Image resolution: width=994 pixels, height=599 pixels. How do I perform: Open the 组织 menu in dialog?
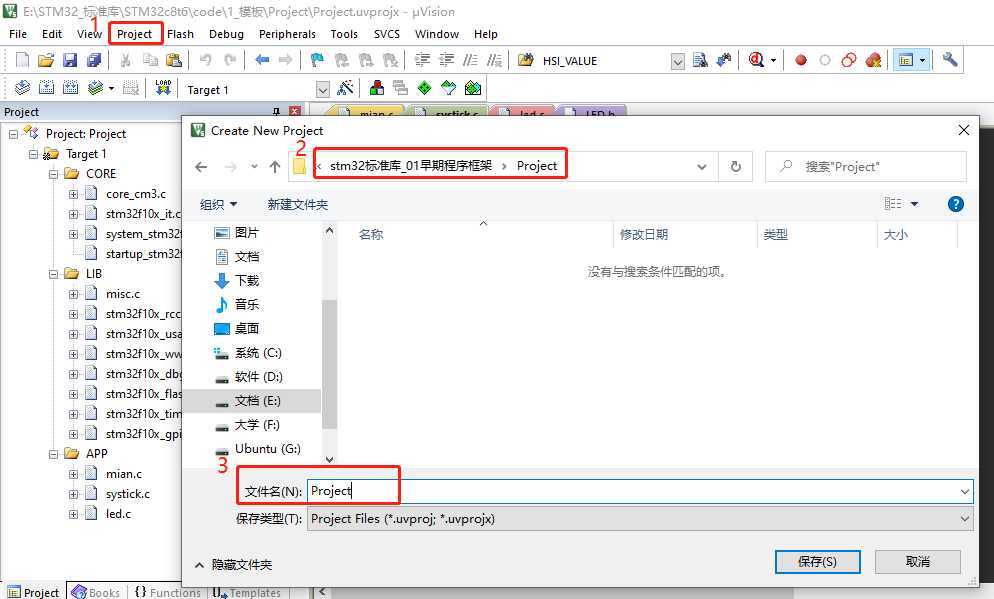[219, 204]
